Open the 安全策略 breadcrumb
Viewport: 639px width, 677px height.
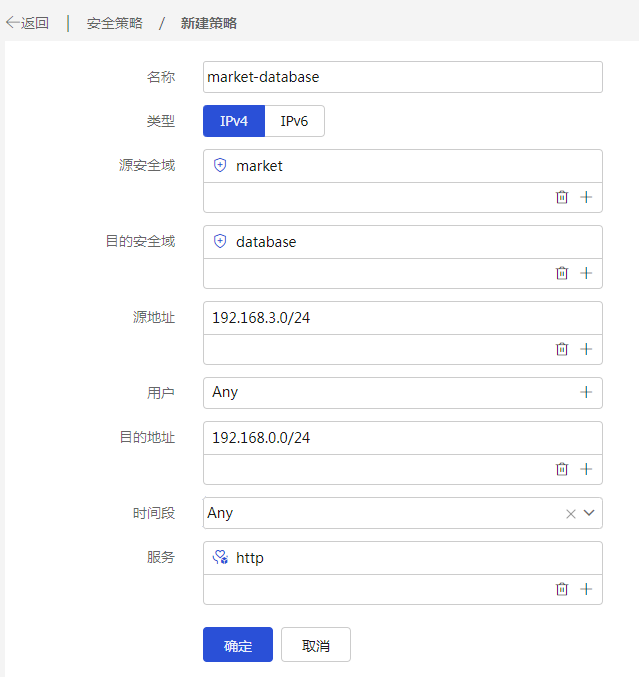pyautogui.click(x=114, y=23)
